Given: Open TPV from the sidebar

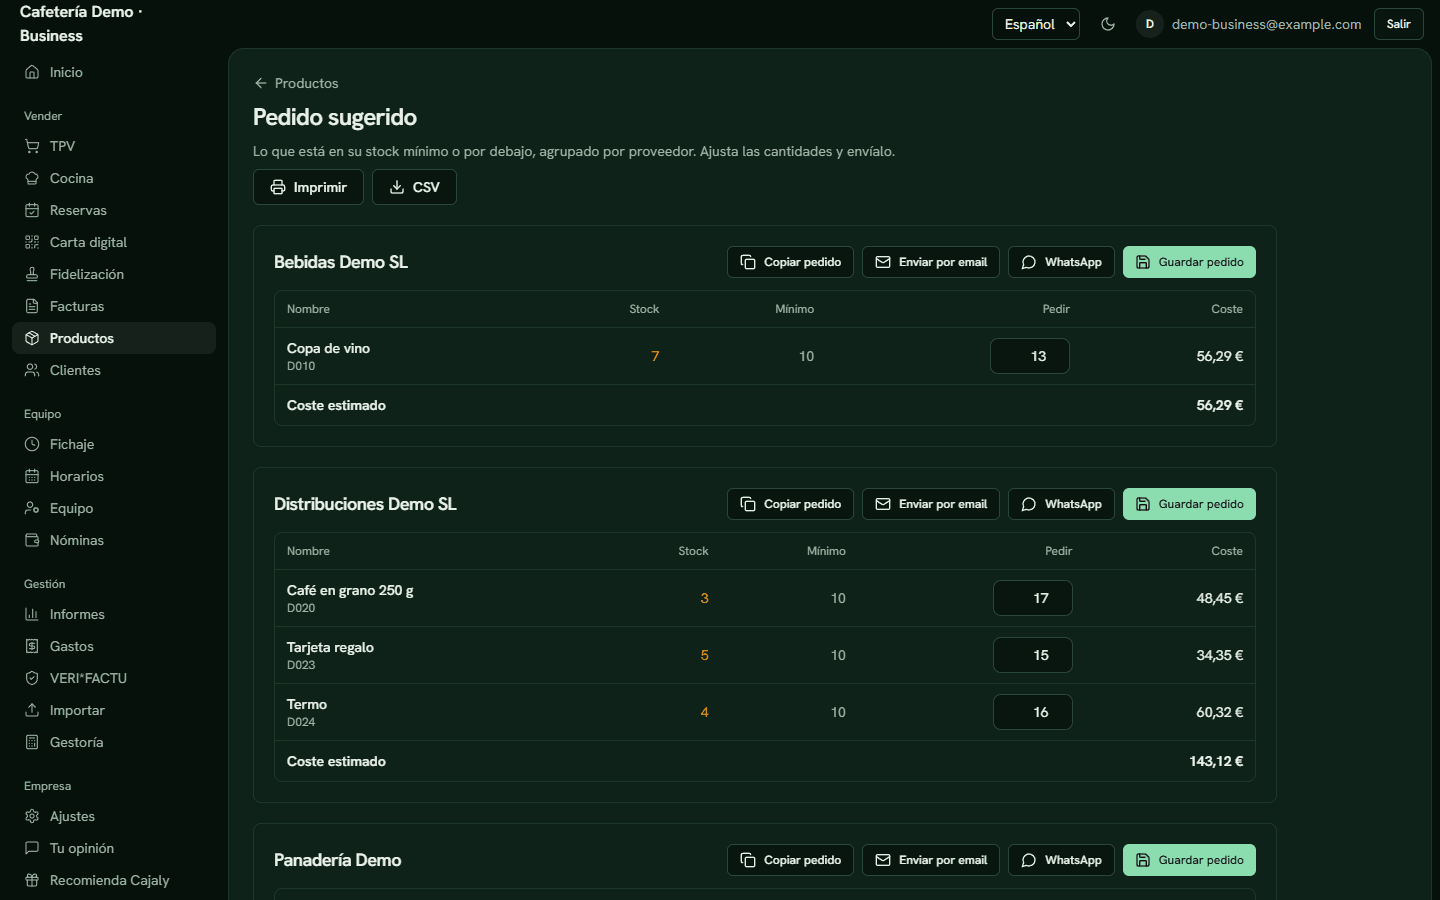Looking at the screenshot, I should point(114,146).
